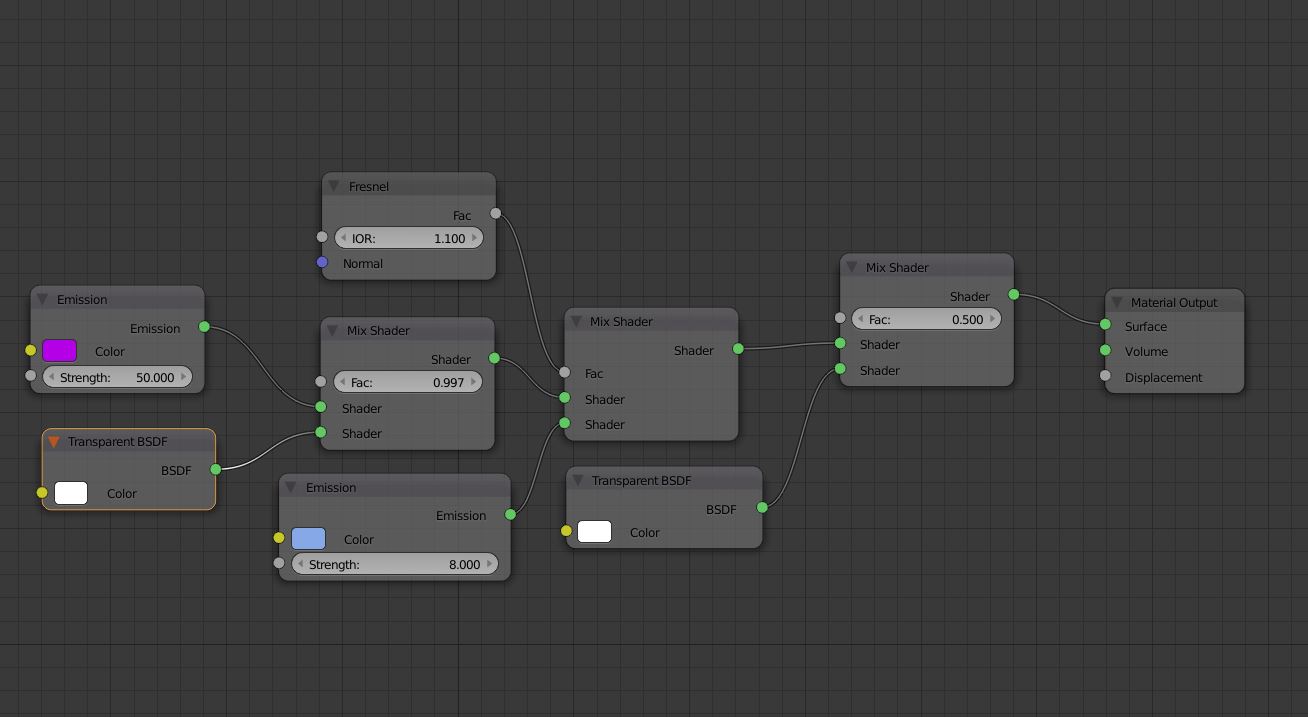Click the BSDF output socket of the orange-outlined node
1308x717 pixels.
coord(215,469)
